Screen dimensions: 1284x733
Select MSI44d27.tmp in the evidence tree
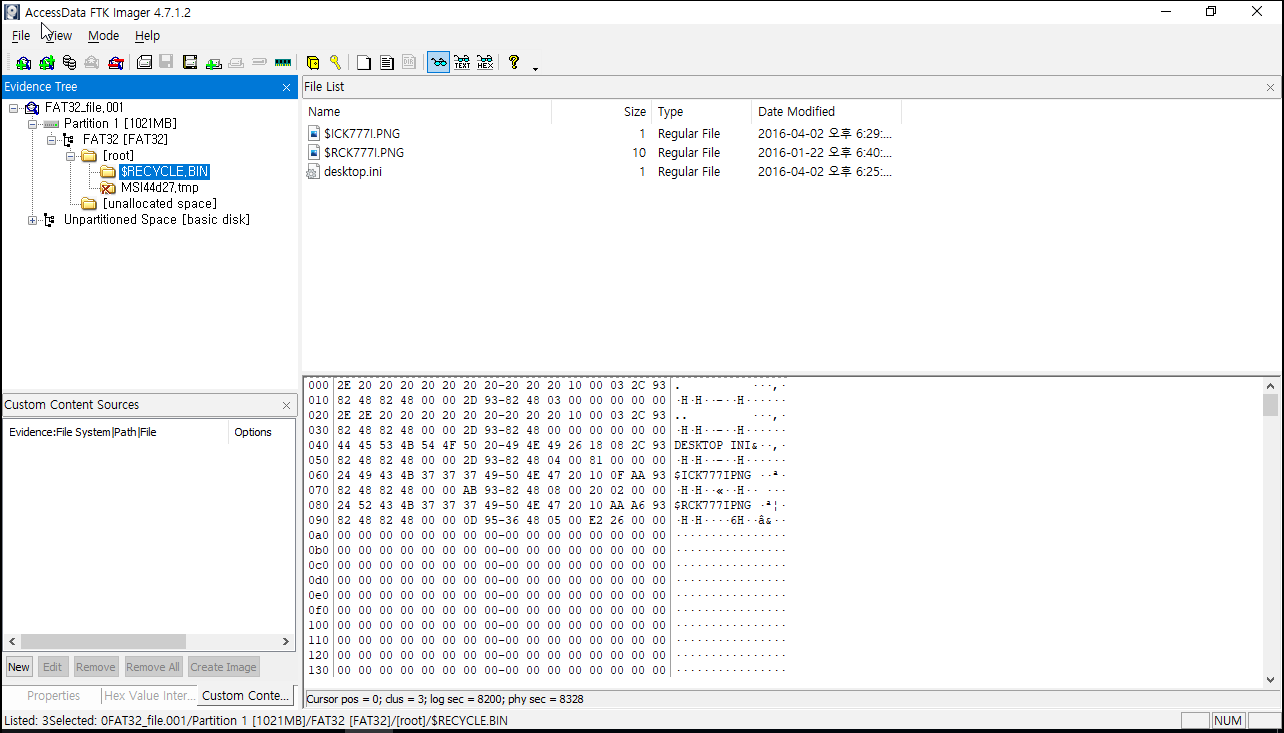click(160, 187)
